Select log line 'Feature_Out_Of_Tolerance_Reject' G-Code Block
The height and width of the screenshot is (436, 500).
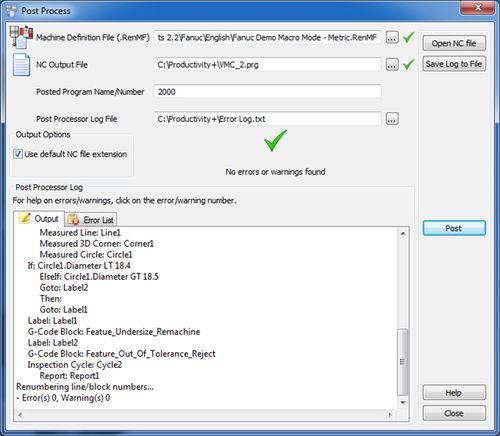tap(122, 354)
